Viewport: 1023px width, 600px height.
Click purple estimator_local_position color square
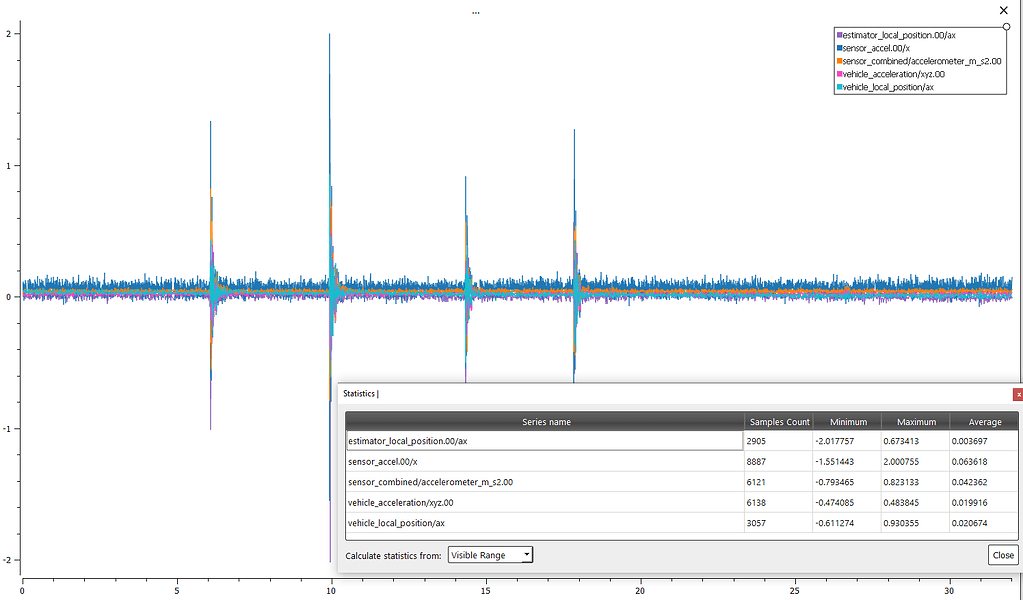pyautogui.click(x=840, y=34)
